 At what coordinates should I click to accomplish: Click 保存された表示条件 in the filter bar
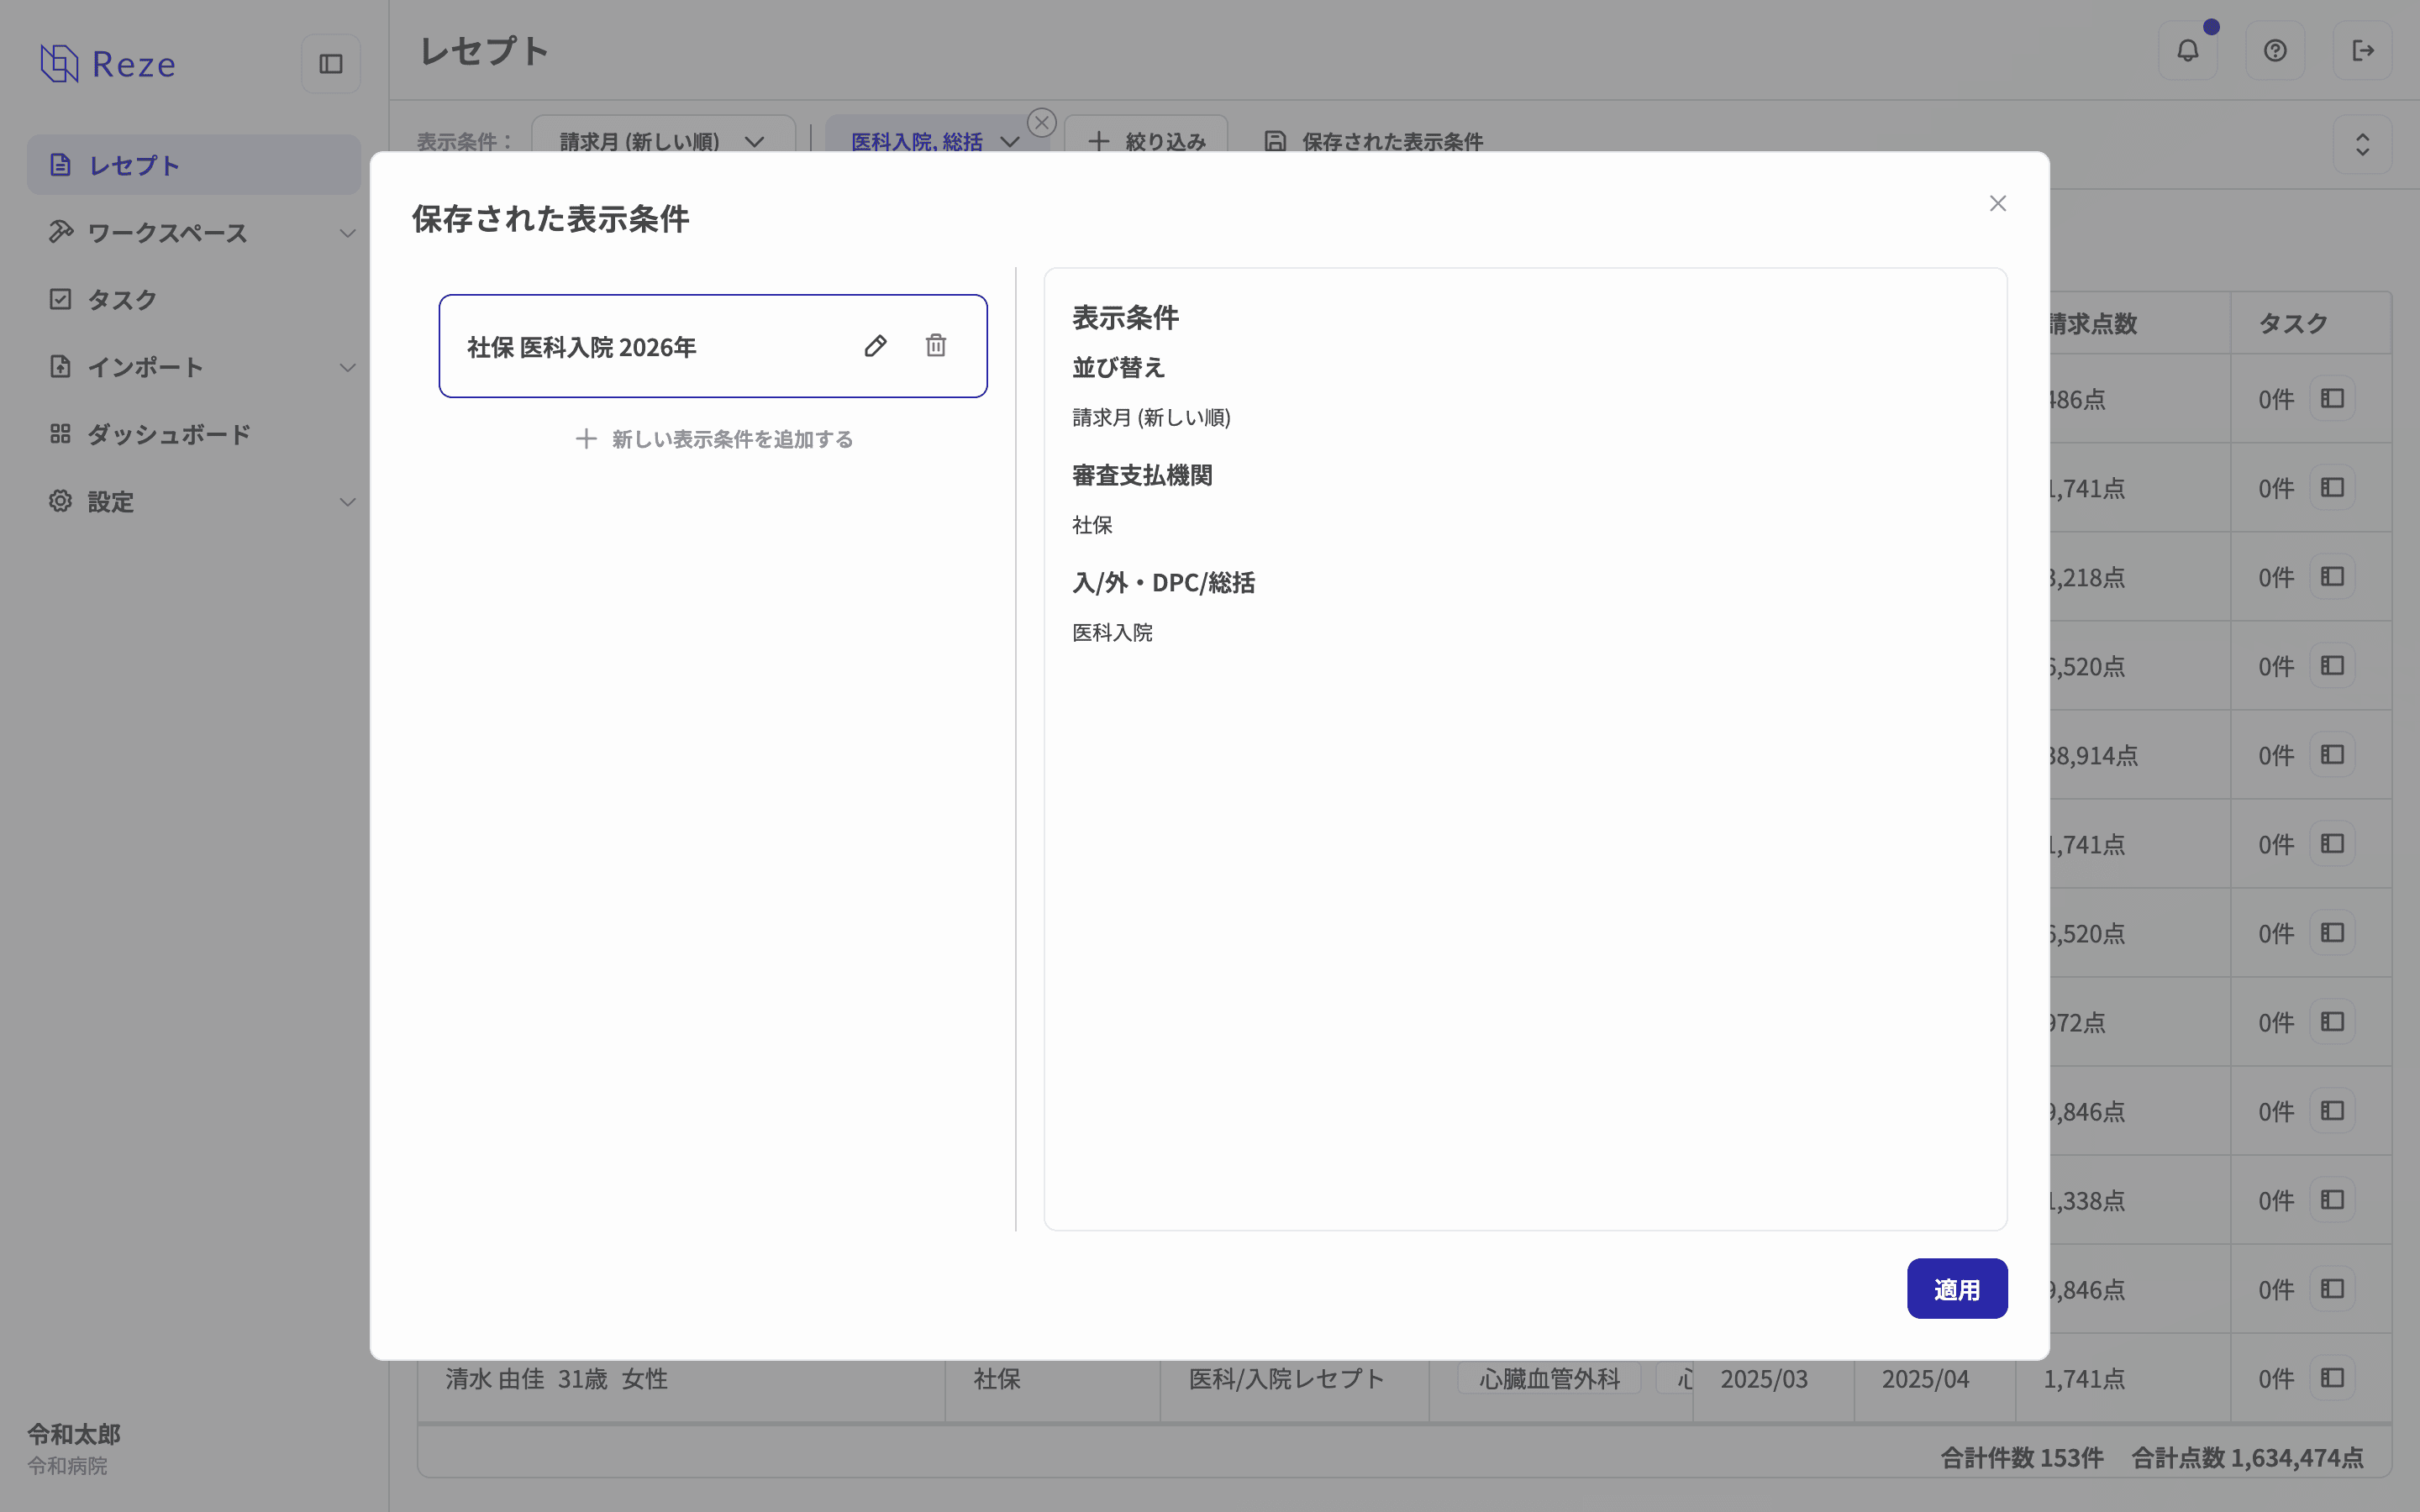1373,141
